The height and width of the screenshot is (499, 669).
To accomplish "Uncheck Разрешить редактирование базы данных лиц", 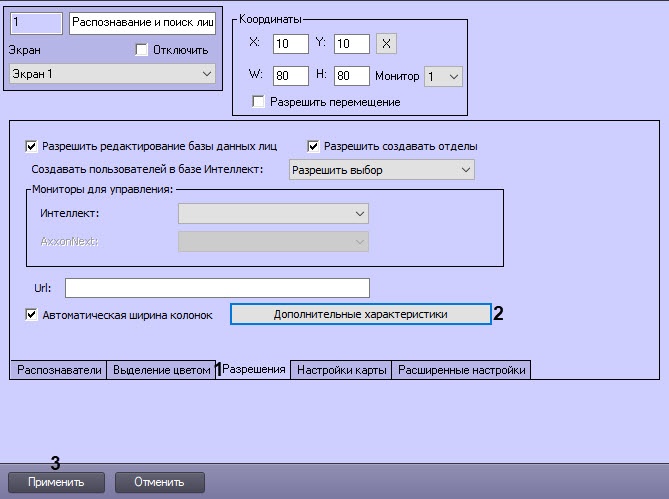I will [31, 146].
